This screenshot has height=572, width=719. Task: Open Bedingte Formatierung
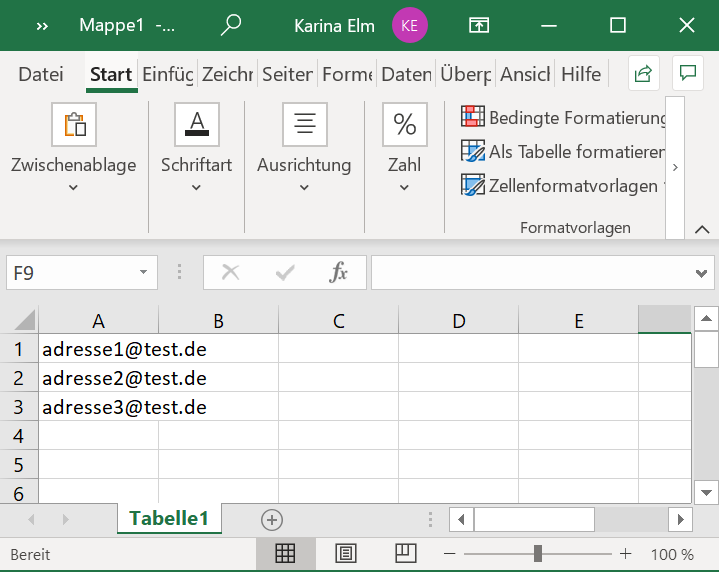pos(563,117)
